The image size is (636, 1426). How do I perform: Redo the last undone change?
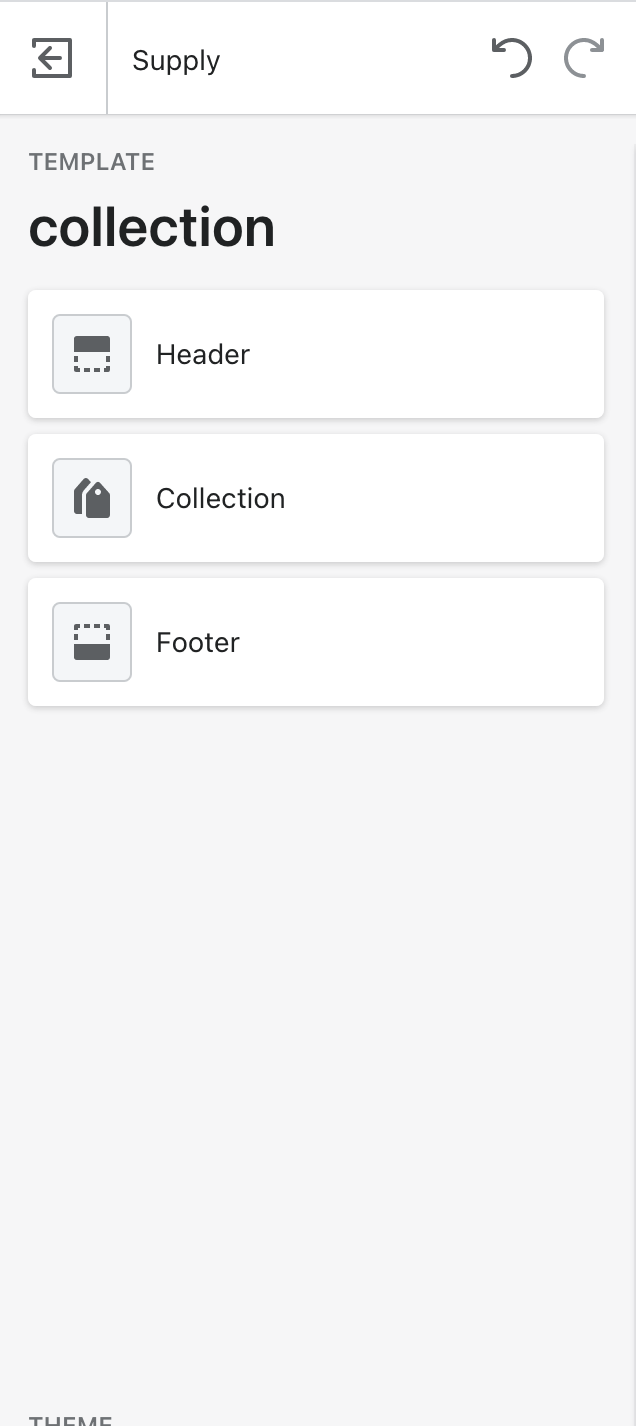[x=584, y=58]
